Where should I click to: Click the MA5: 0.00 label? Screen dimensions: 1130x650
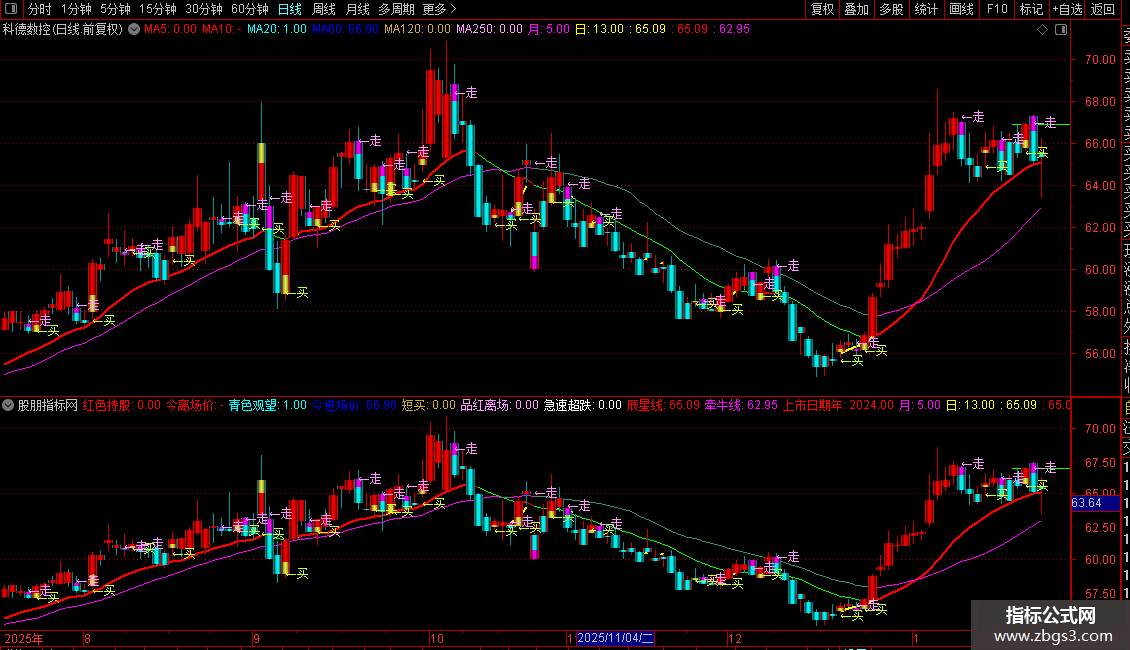pos(170,29)
